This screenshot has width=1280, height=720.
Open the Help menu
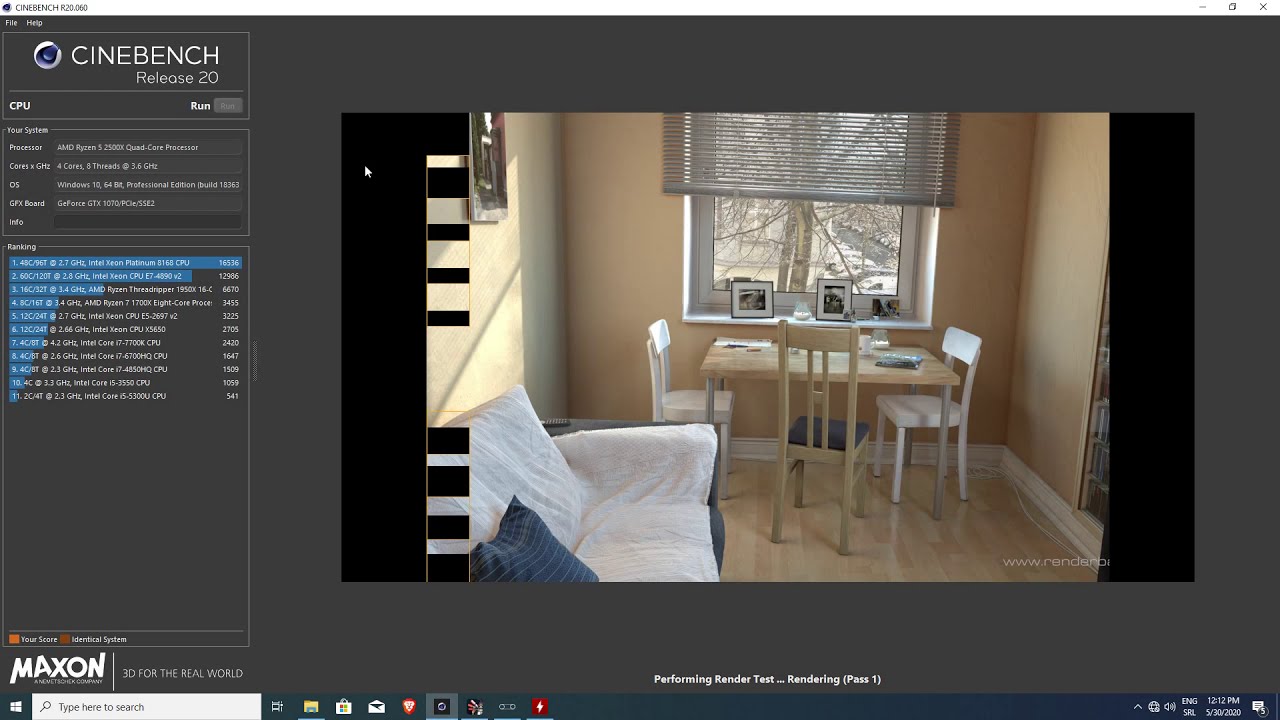[x=34, y=22]
